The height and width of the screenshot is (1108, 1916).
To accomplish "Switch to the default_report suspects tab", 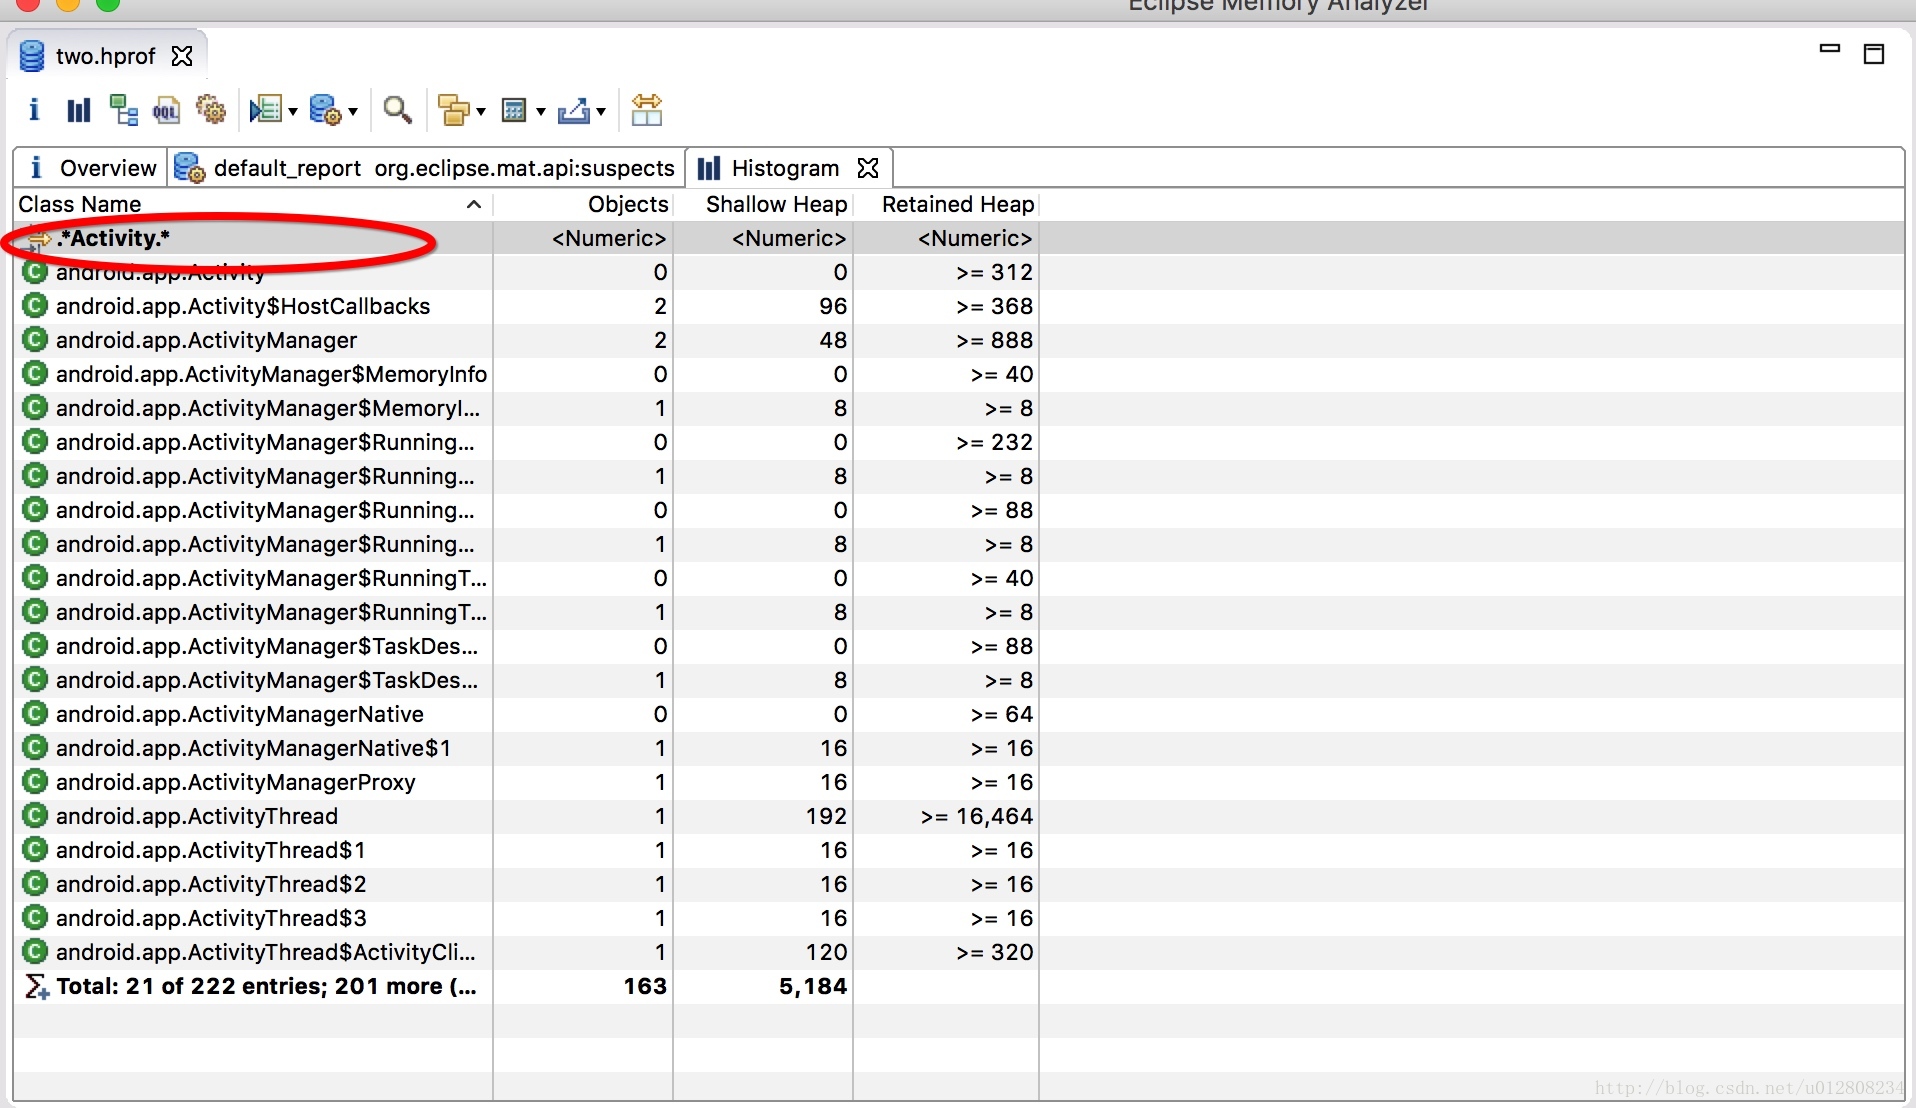I will pyautogui.click(x=426, y=168).
